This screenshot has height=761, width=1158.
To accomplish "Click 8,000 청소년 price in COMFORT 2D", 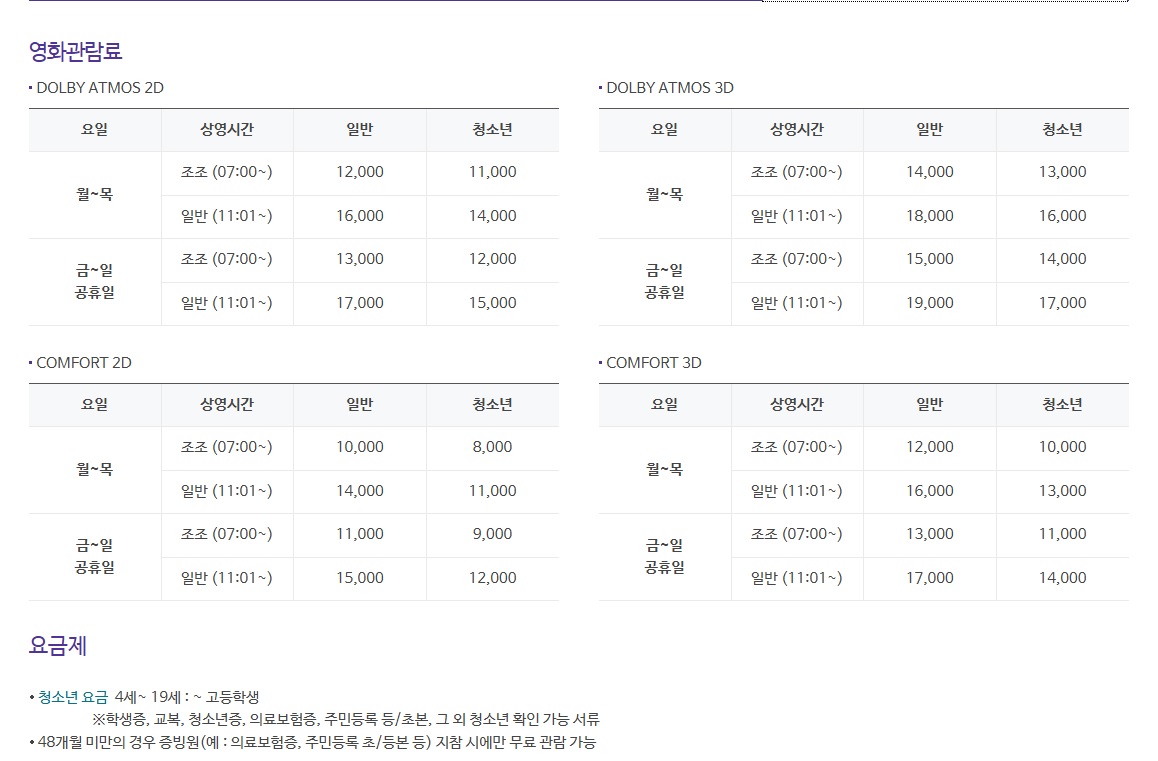I will point(493,447).
